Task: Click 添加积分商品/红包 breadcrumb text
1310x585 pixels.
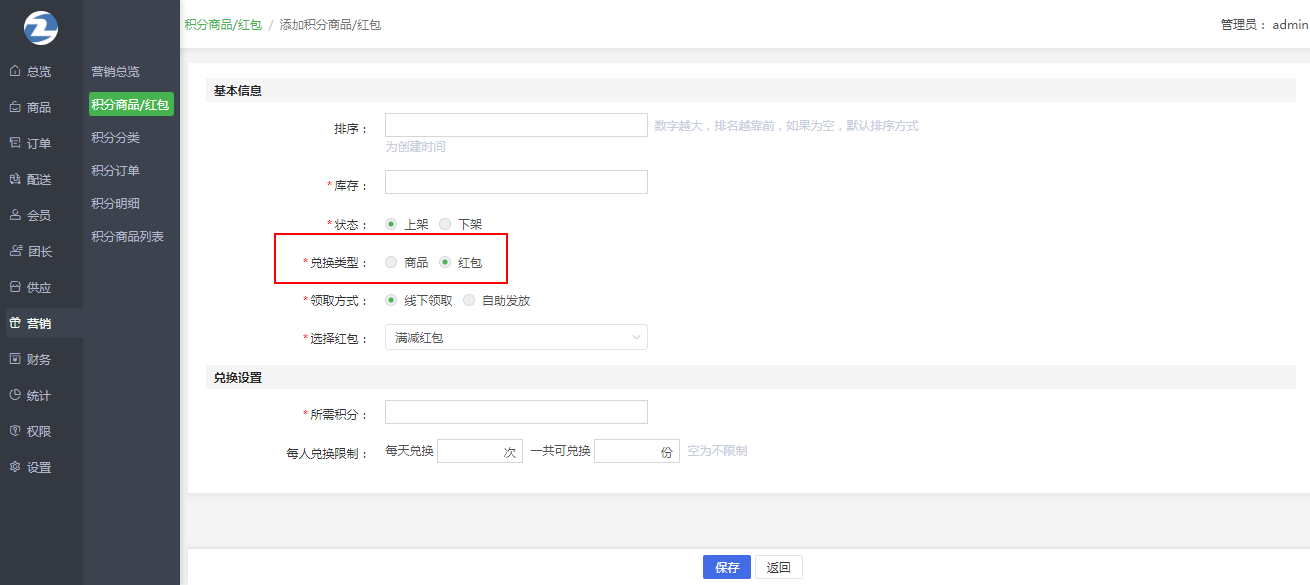Action: pos(330,25)
